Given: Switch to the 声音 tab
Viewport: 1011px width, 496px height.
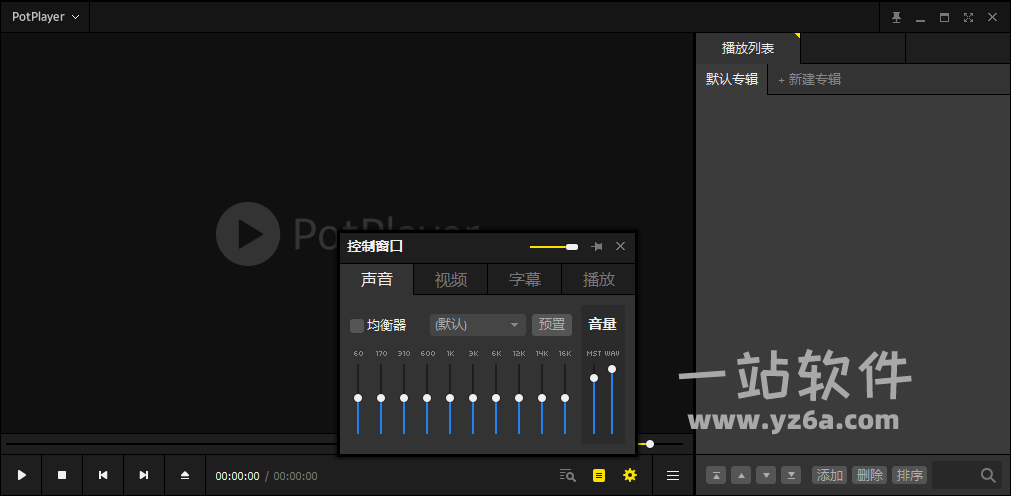Looking at the screenshot, I should coord(377,279).
